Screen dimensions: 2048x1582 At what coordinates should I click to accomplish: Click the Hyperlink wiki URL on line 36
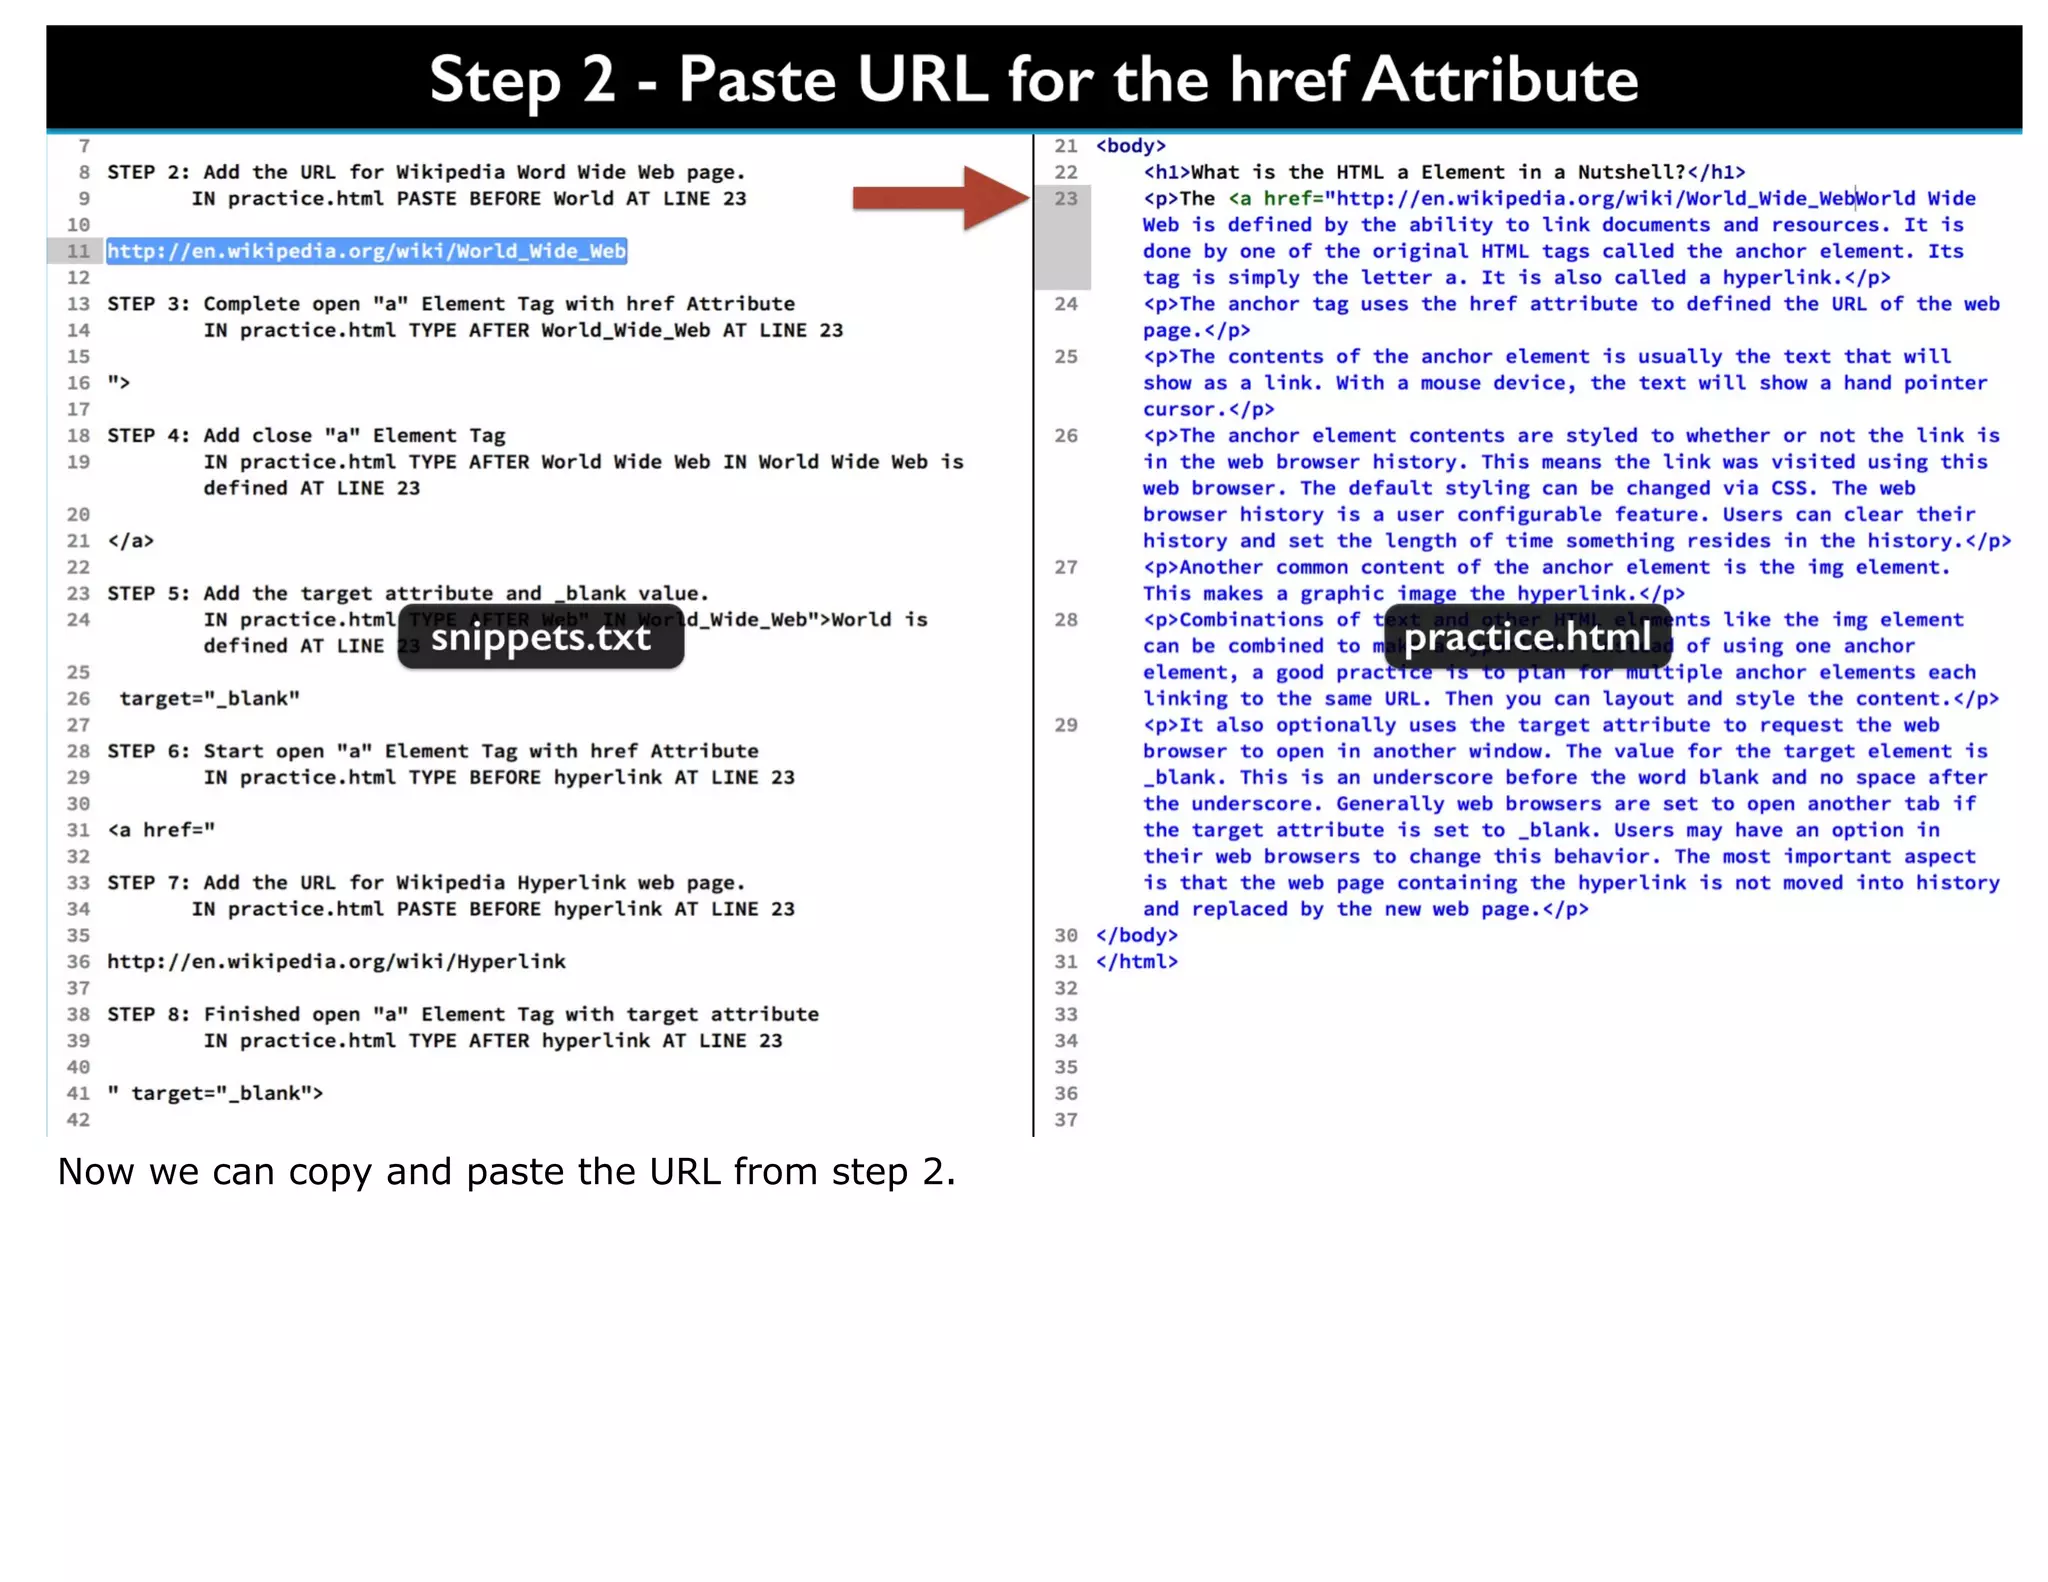[336, 961]
